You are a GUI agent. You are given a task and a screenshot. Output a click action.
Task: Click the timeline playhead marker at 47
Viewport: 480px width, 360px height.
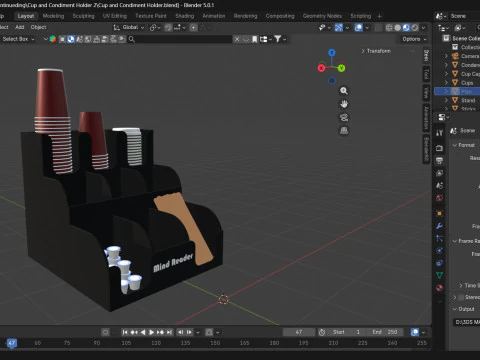[x=12, y=343]
